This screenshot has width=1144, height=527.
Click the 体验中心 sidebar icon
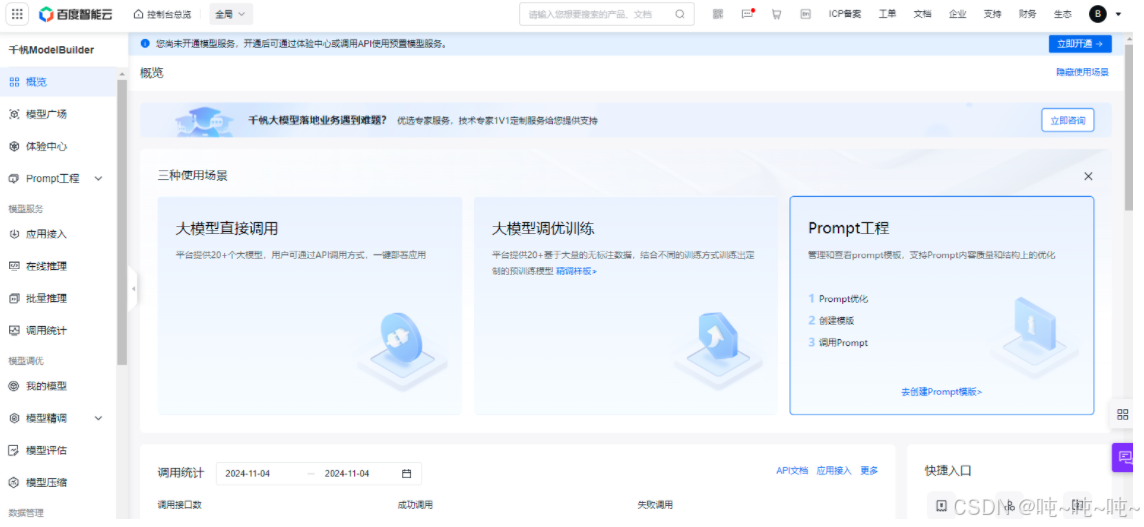pos(14,146)
